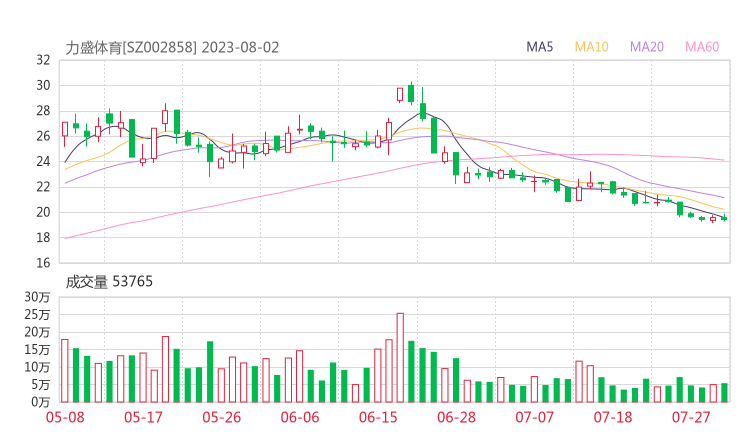Select the MA10 legend label
Image resolution: width=740 pixels, height=440 pixels.
(591, 47)
